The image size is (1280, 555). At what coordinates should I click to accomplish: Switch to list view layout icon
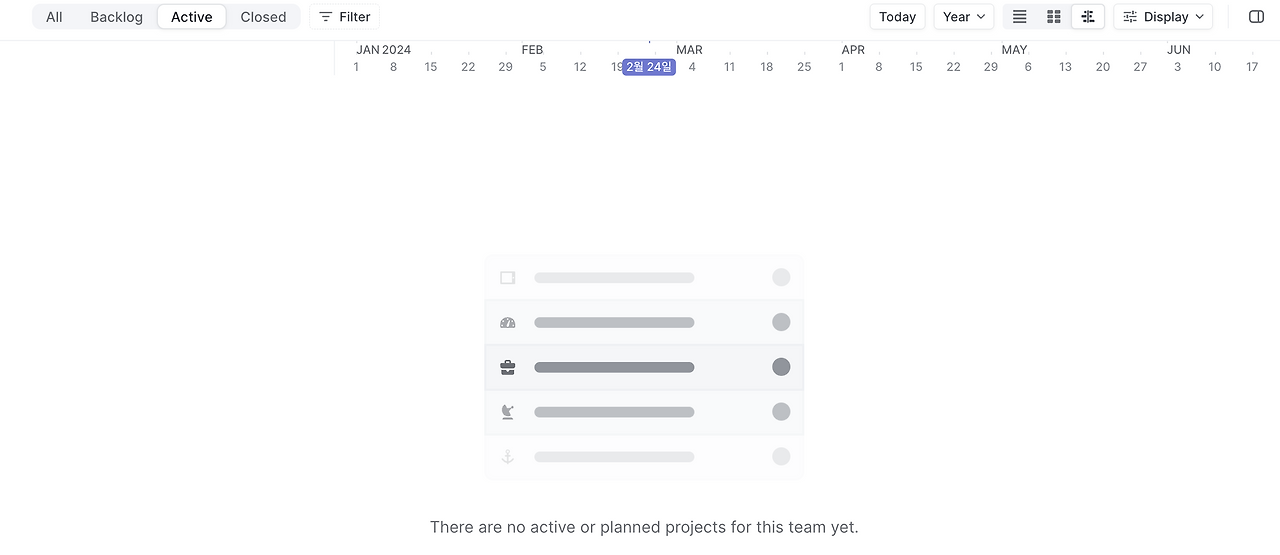(x=1020, y=17)
